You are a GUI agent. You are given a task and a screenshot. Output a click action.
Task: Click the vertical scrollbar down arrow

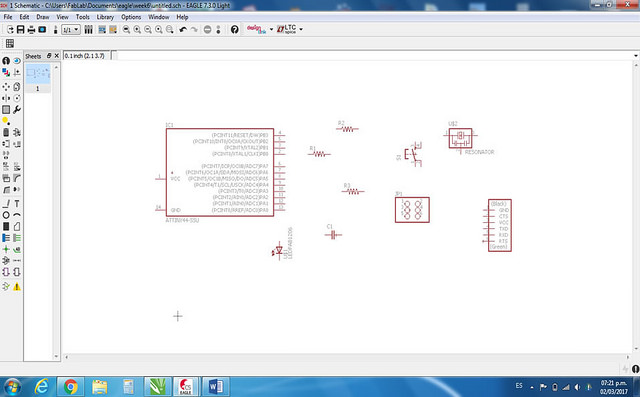(x=636, y=349)
